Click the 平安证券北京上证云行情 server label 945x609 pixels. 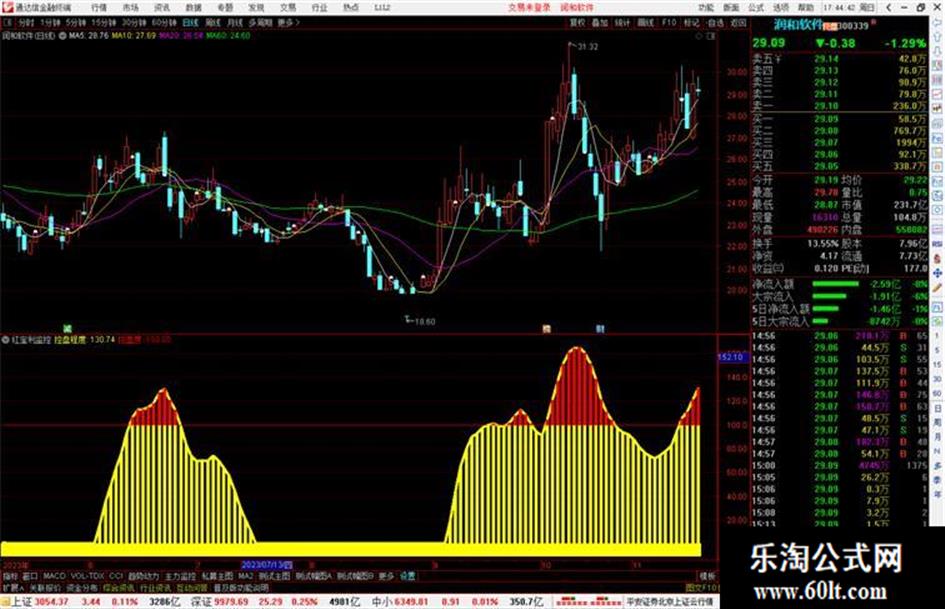[x=669, y=601]
